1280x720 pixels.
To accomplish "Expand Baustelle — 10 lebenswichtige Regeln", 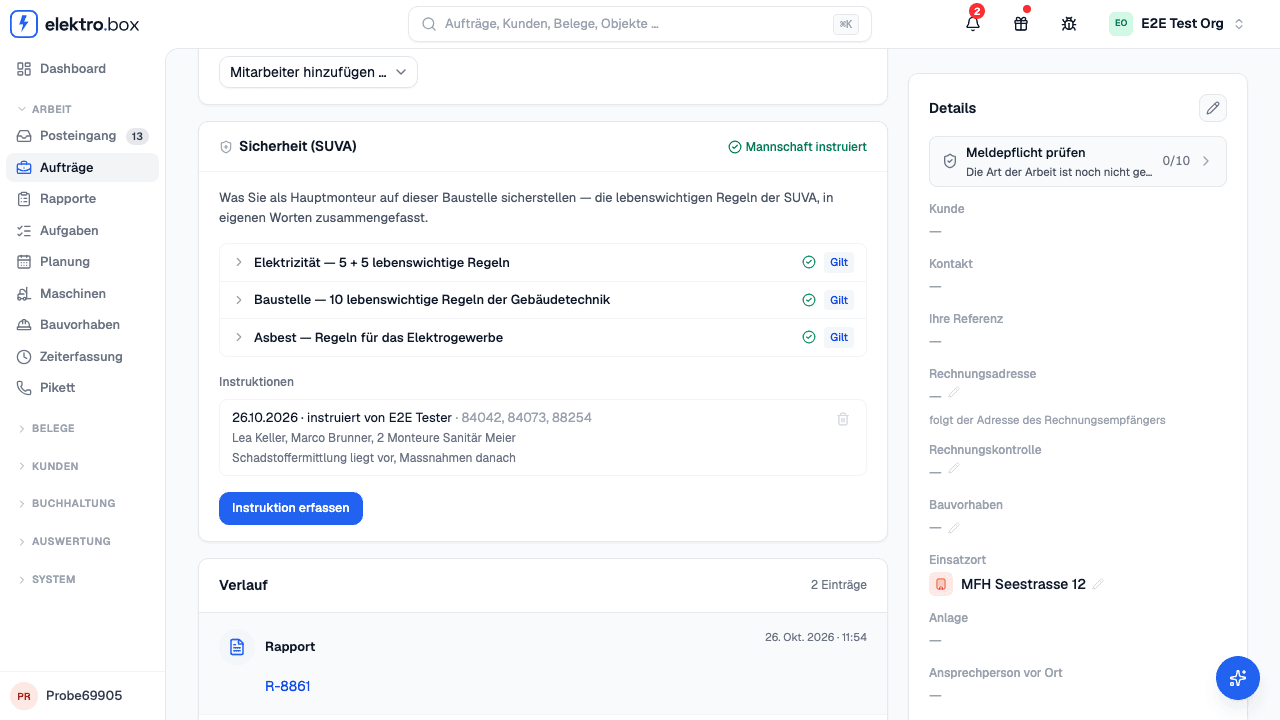I will (543, 300).
